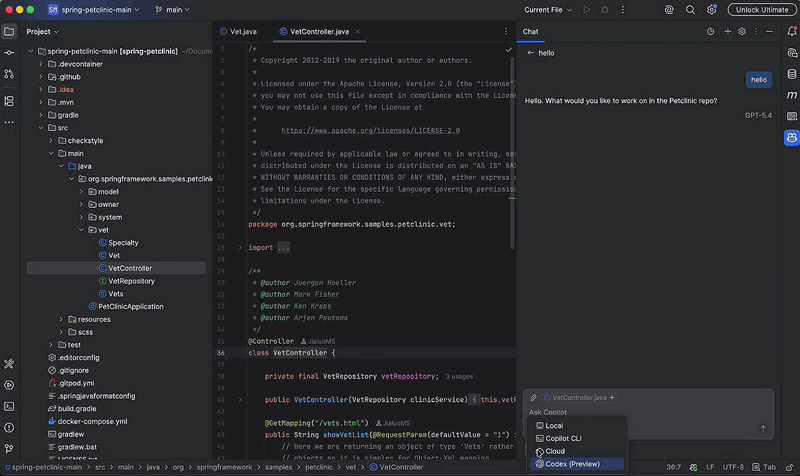Expand the .devcontainer folder
This screenshot has height=476, width=800.
(x=41, y=64)
